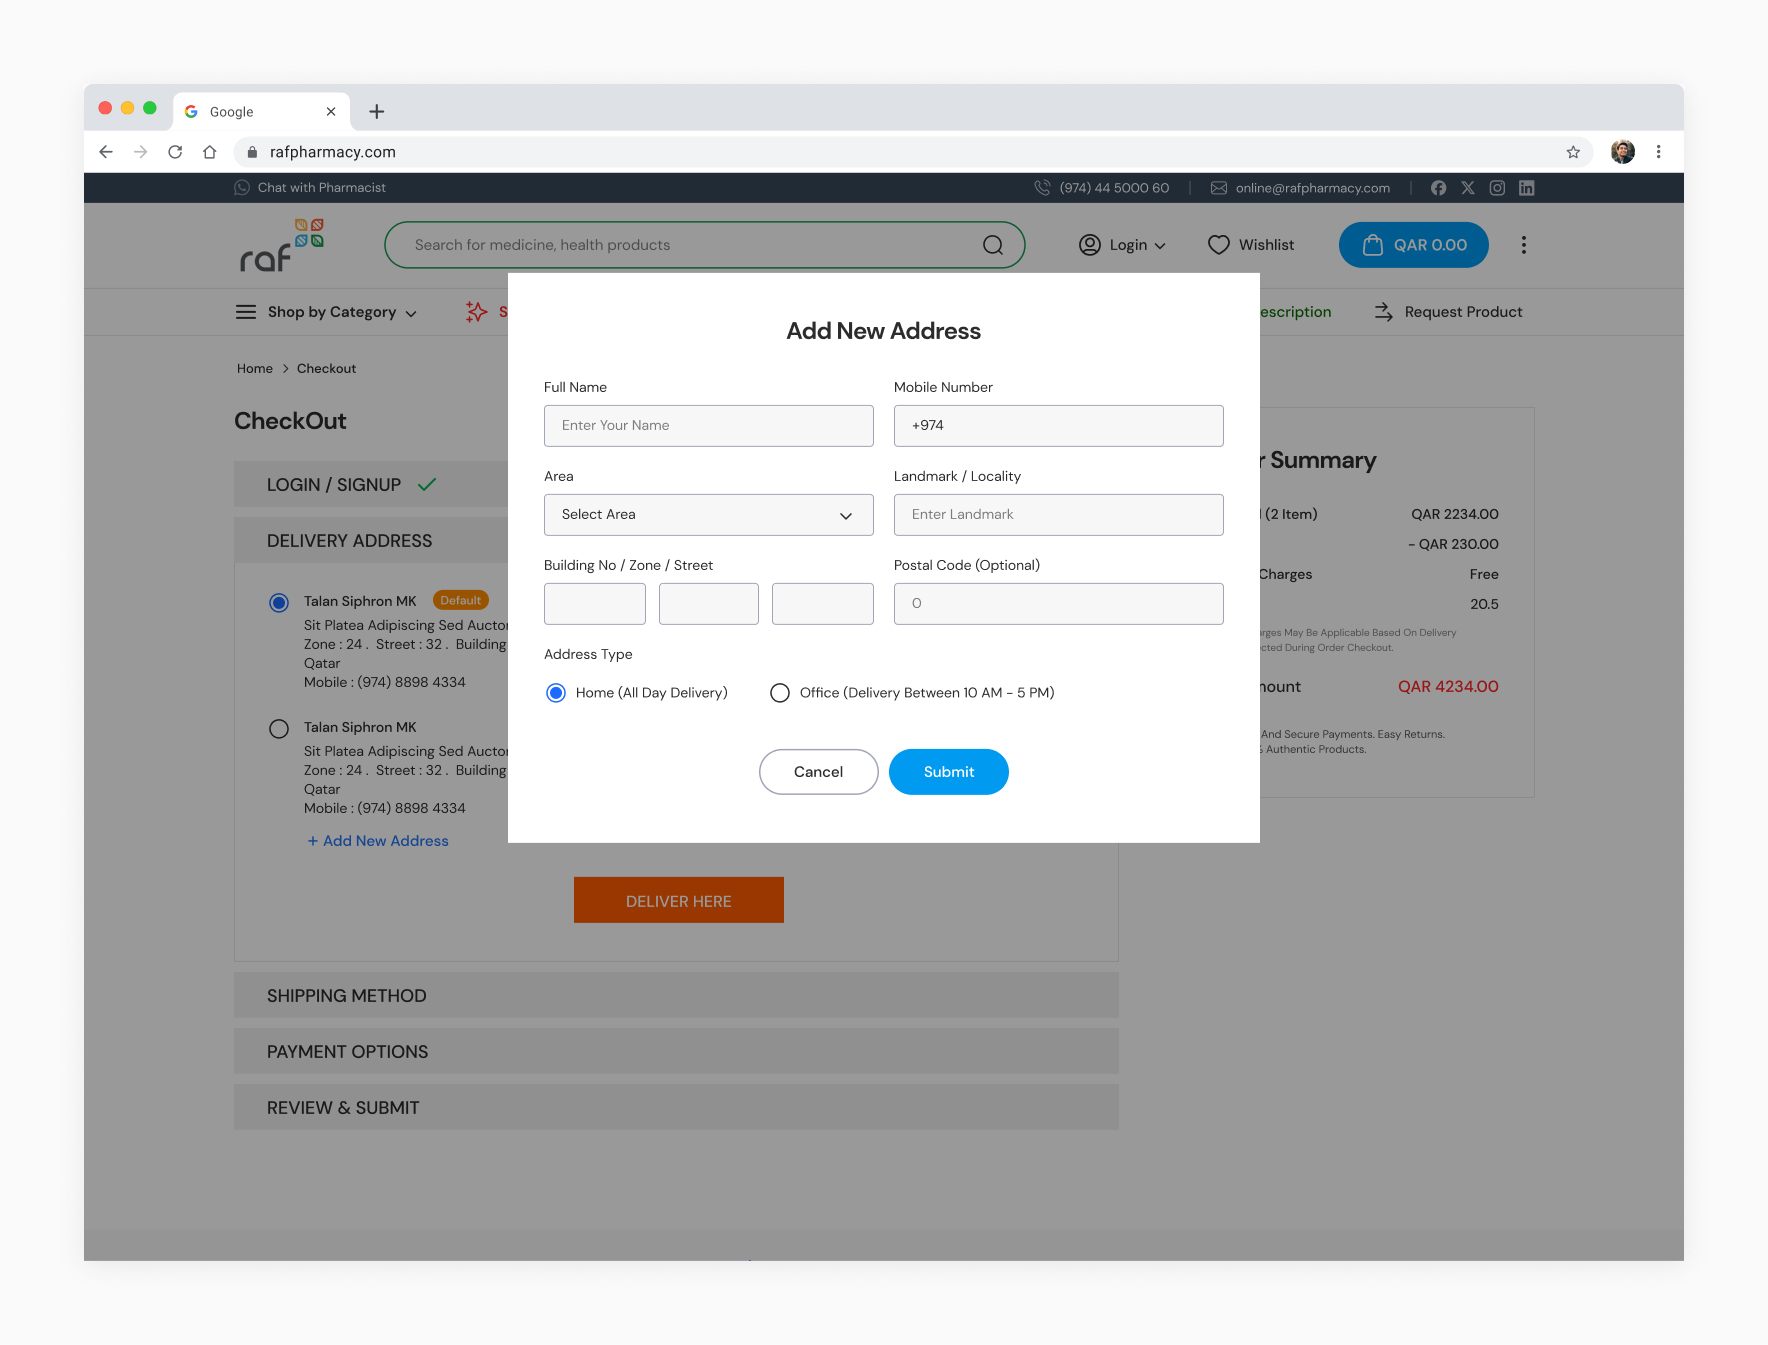The image size is (1768, 1345).
Task: Select the Home (All Day Delivery) address type
Action: click(555, 692)
